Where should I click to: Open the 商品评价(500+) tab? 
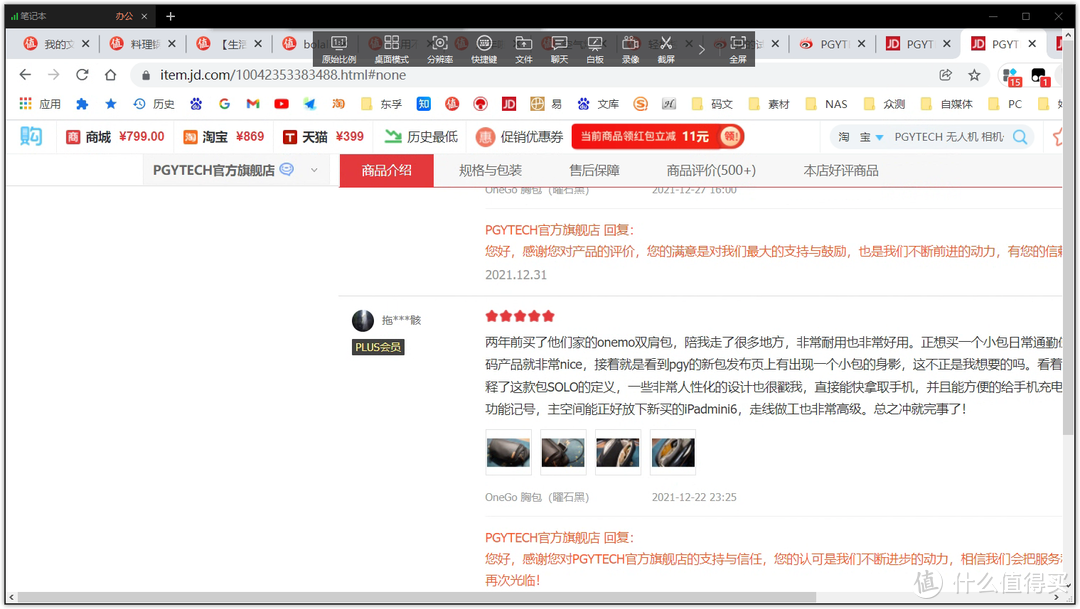(x=710, y=170)
